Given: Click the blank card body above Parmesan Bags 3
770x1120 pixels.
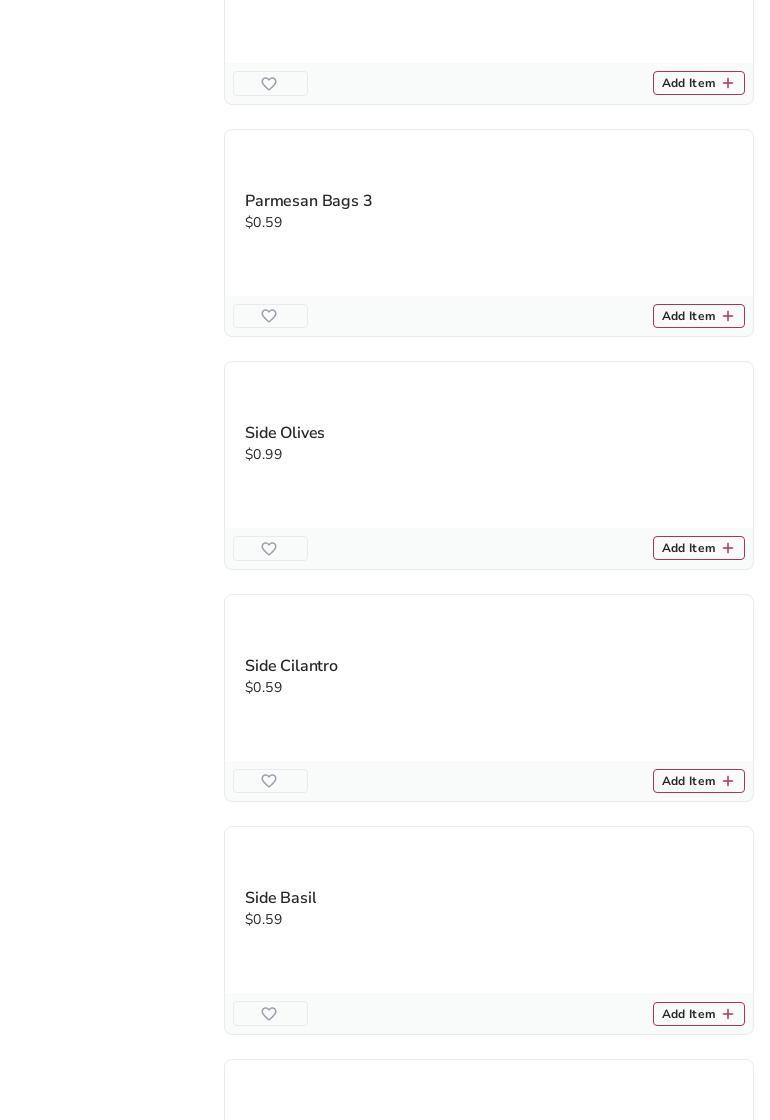Looking at the screenshot, I should [x=488, y=30].
